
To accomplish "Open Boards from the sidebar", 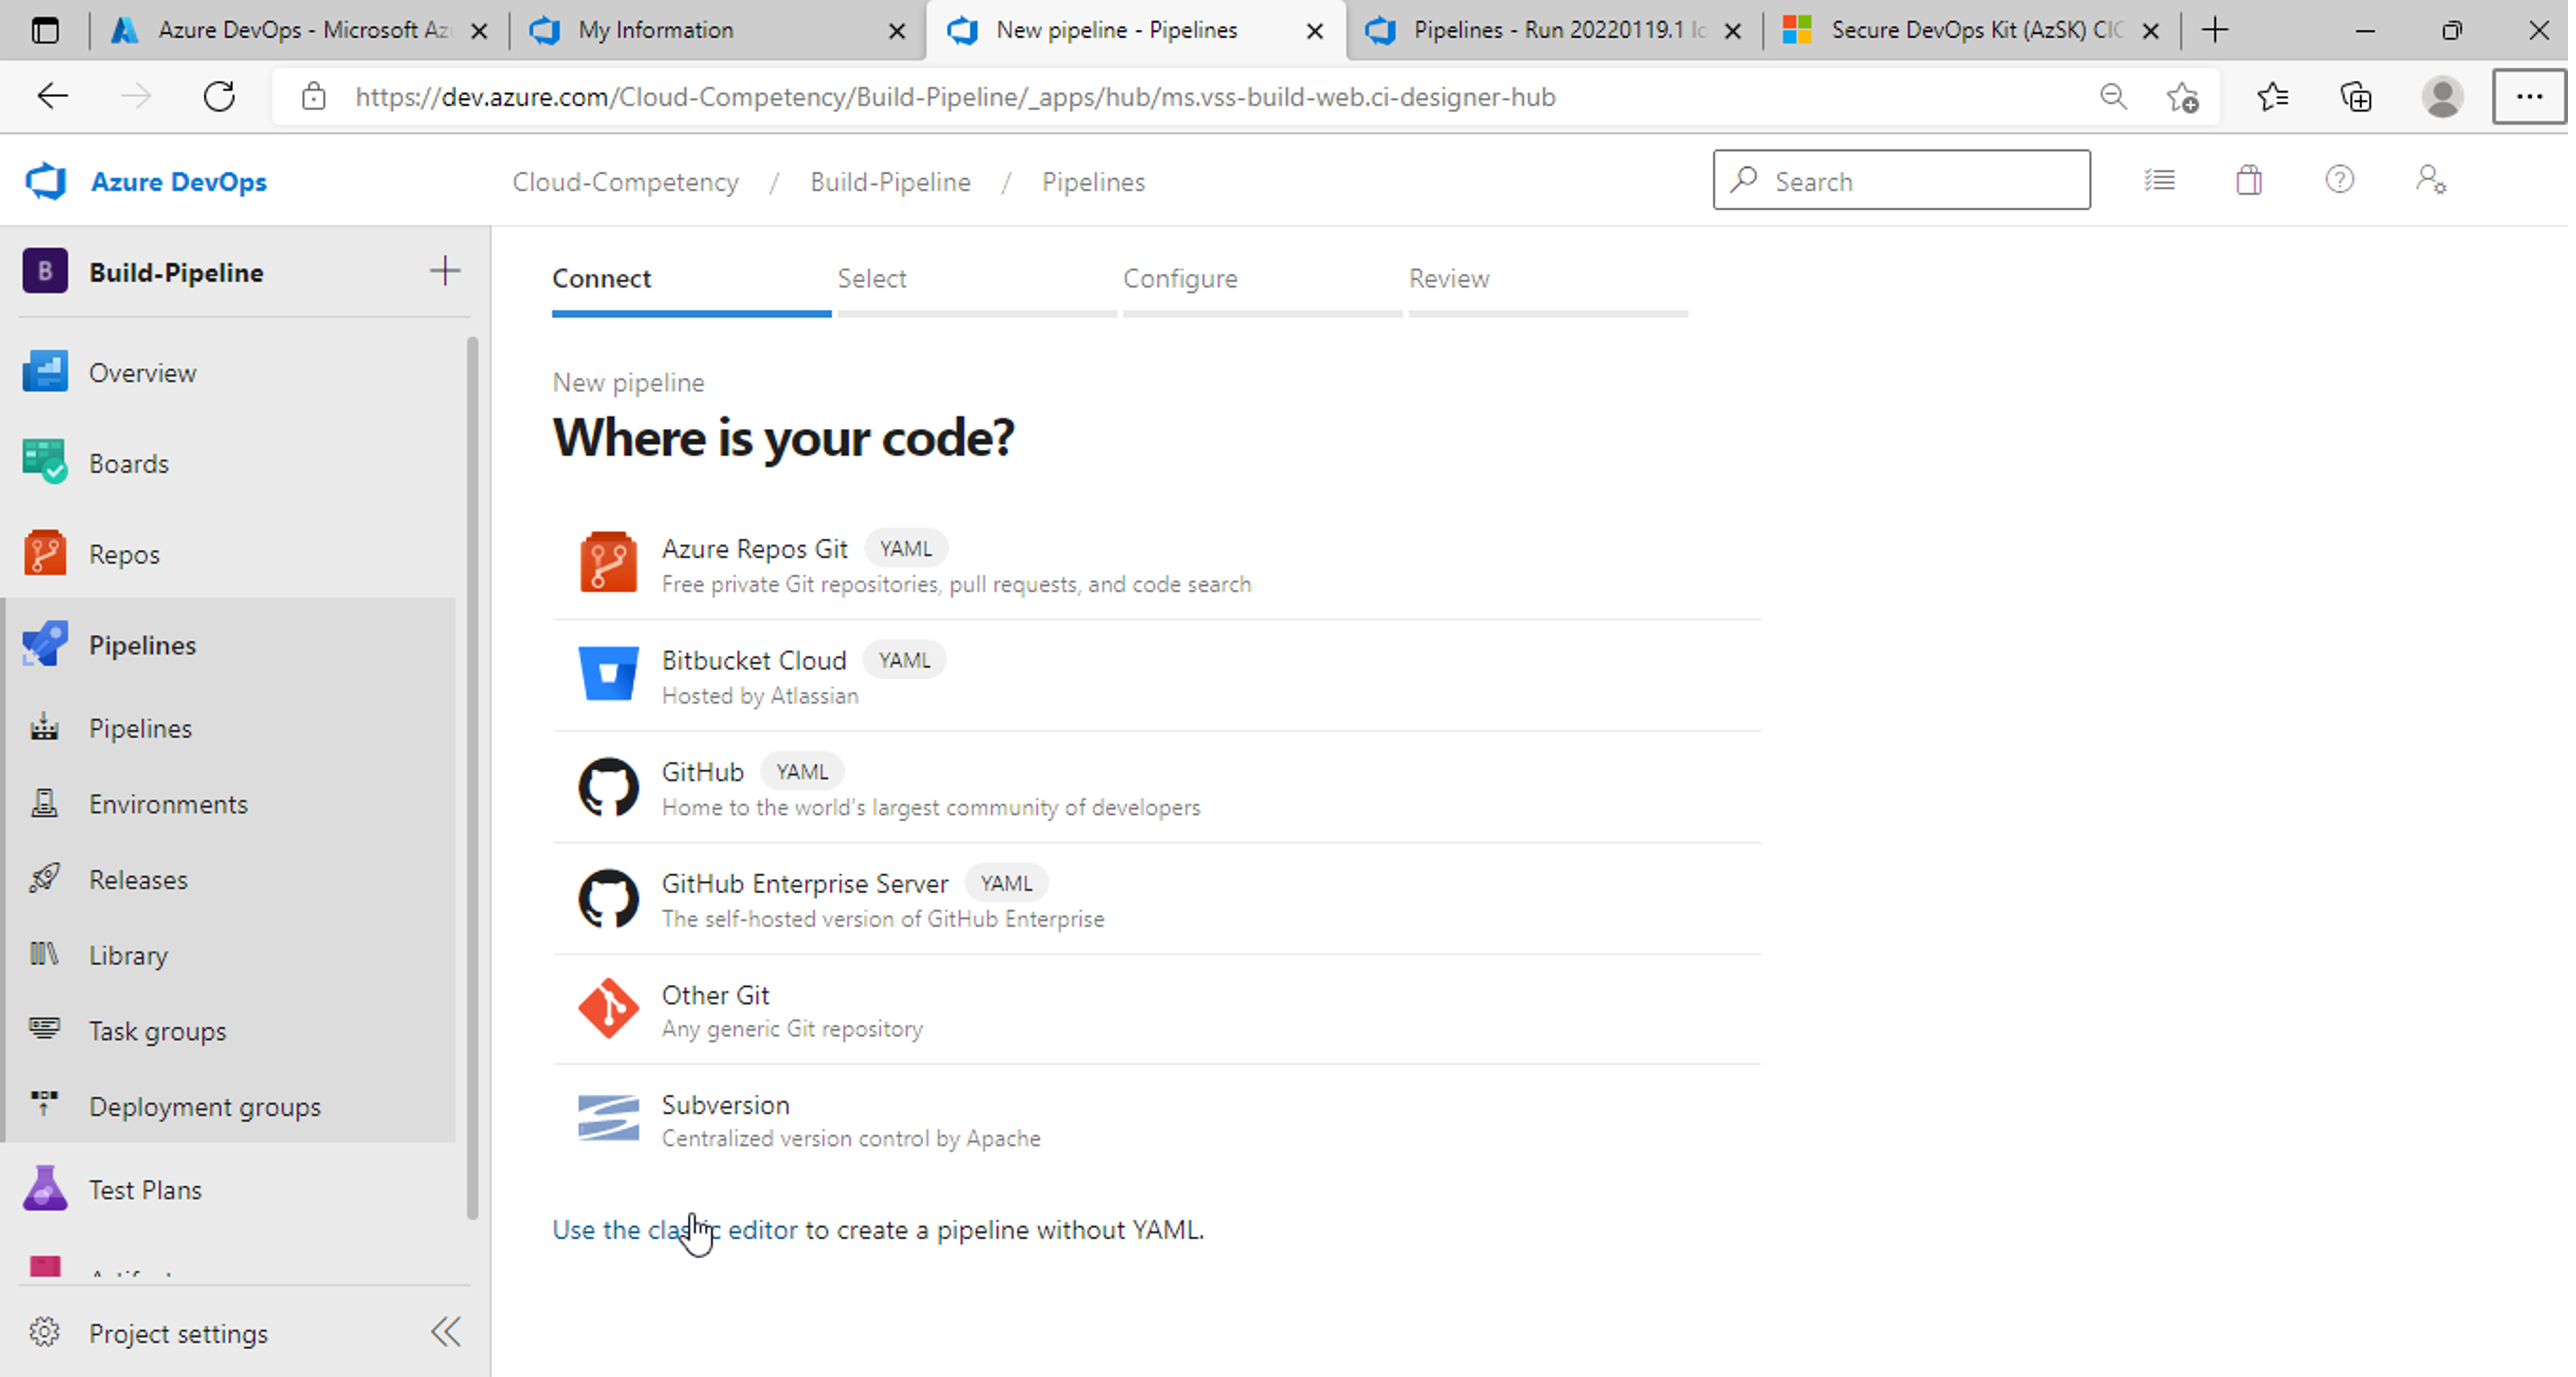I will (128, 463).
